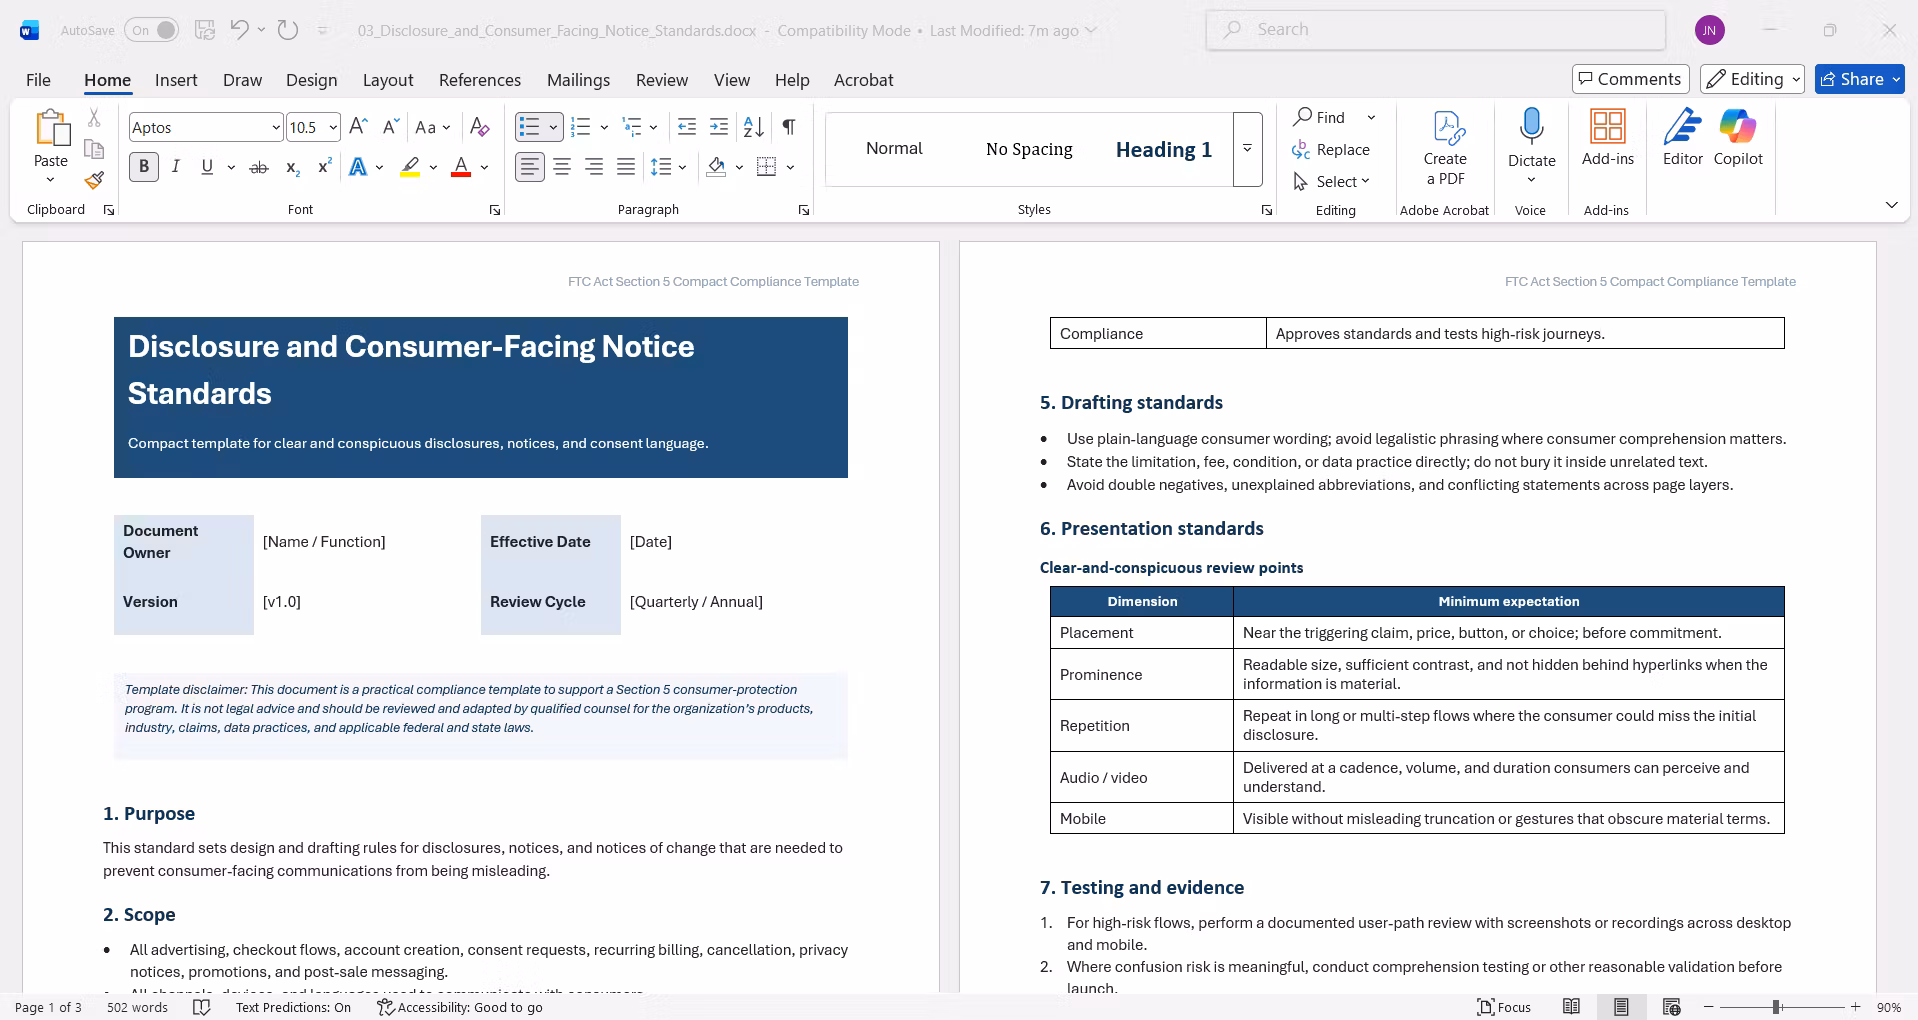Open the font name dropdown Aptos

click(275, 127)
